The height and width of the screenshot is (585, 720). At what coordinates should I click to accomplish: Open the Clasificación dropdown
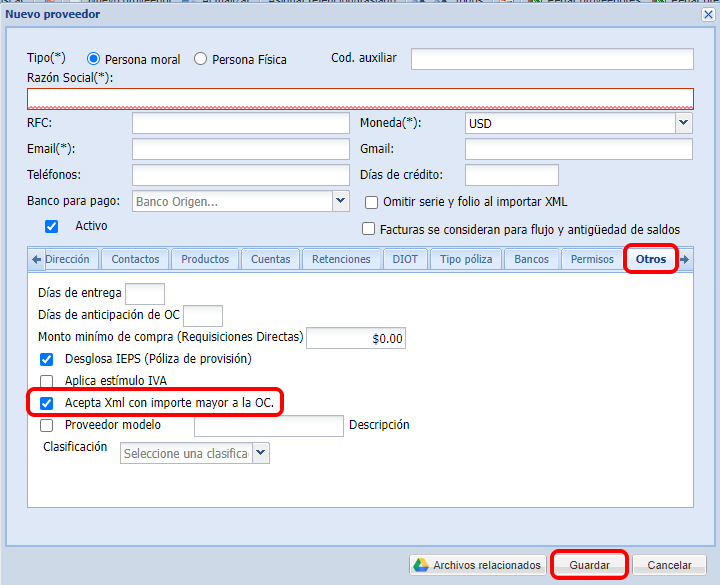[x=260, y=453]
